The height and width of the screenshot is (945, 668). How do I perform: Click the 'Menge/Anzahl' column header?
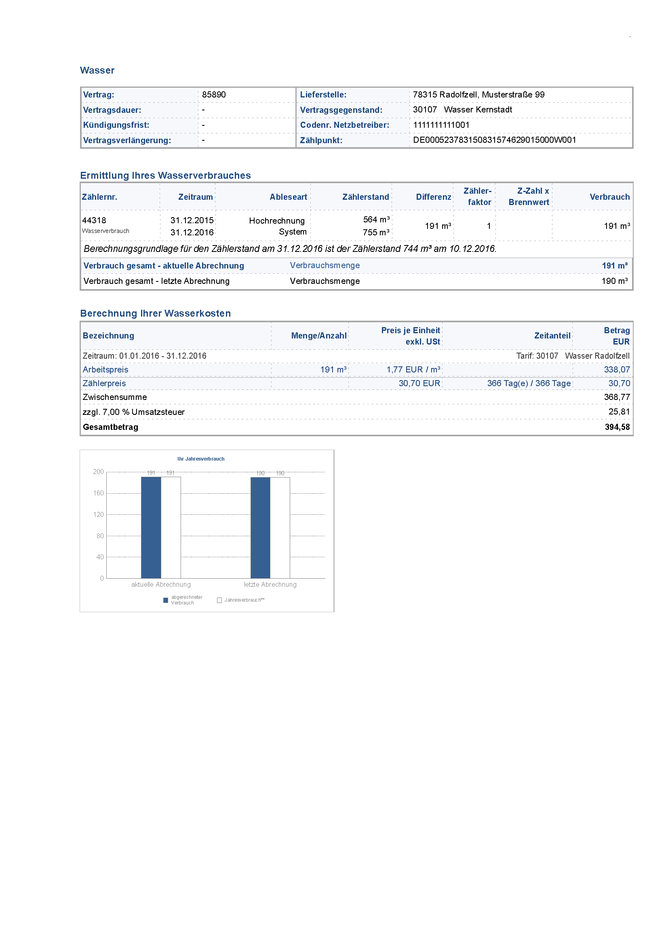(319, 336)
